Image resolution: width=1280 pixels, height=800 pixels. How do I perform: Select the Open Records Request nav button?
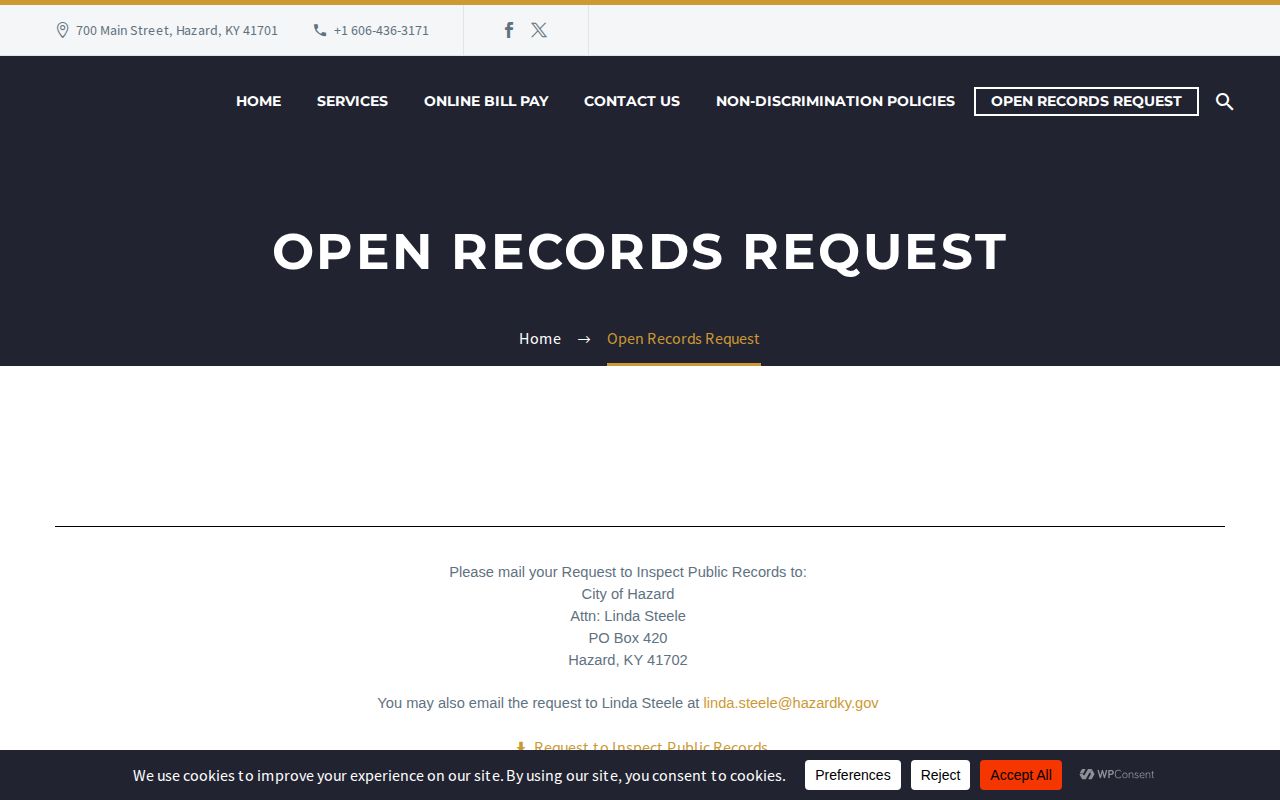(x=1086, y=101)
